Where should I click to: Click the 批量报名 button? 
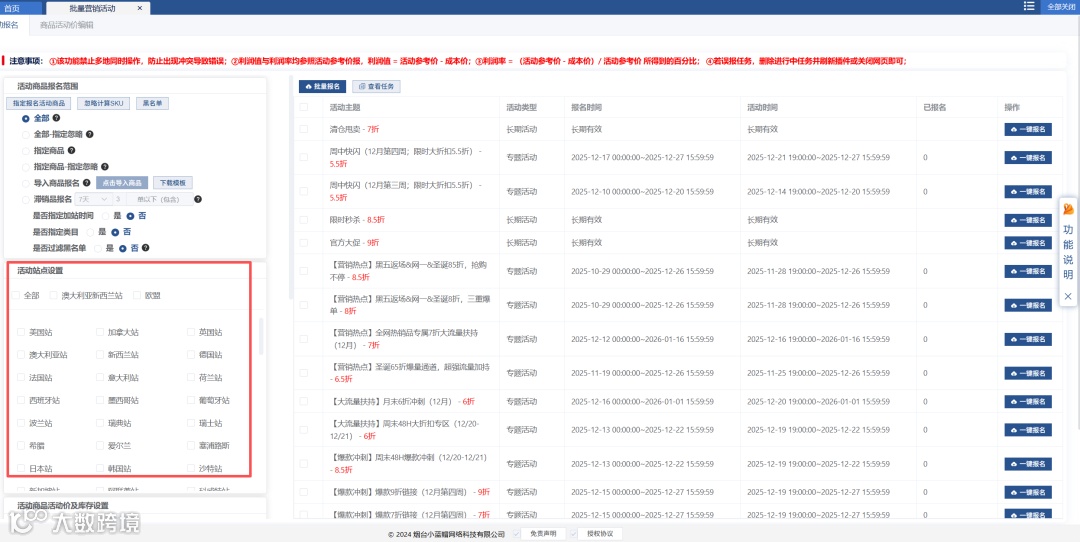(322, 87)
